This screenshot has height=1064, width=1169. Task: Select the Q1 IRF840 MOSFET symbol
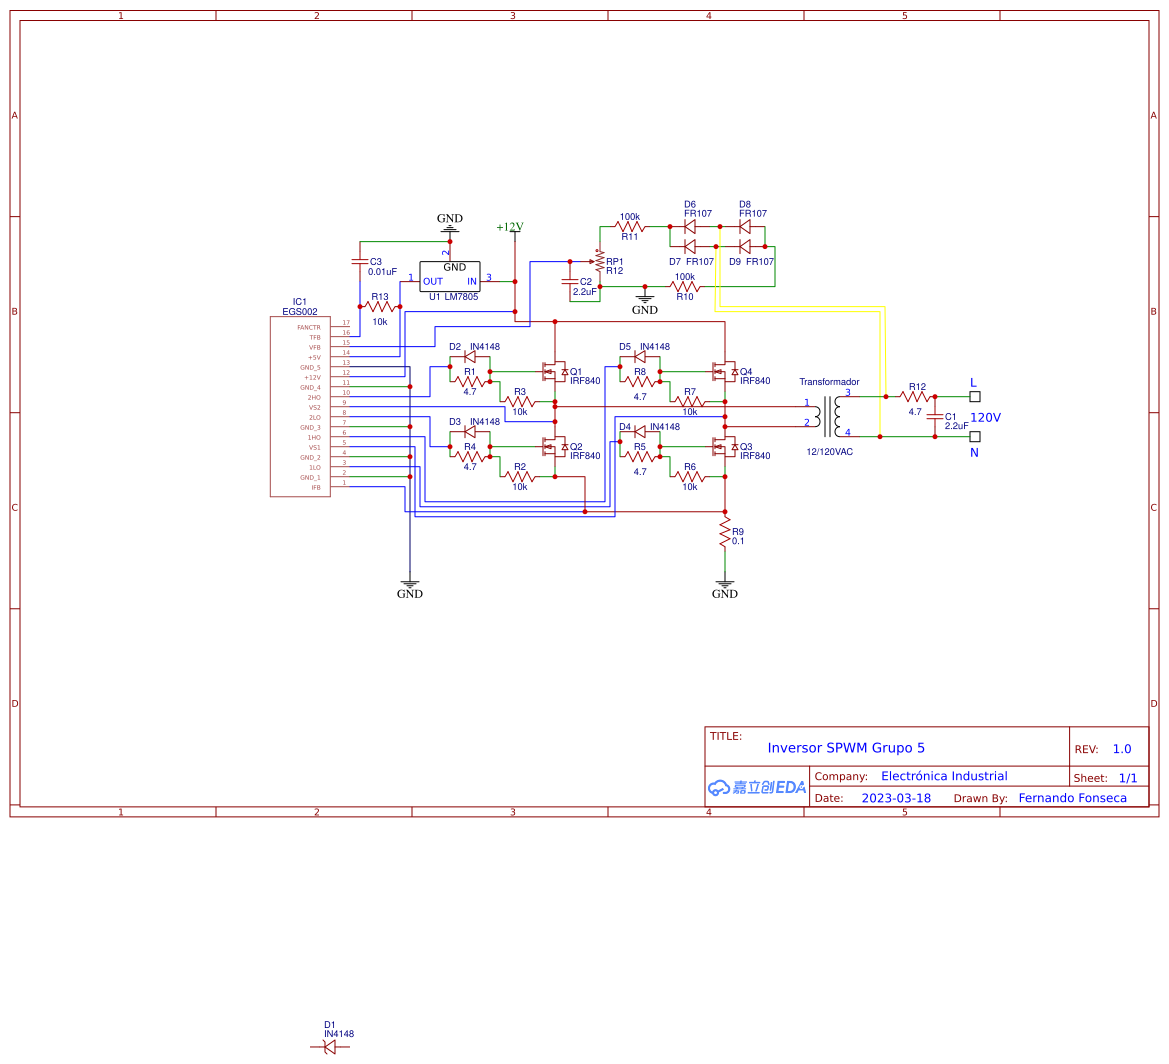(552, 372)
